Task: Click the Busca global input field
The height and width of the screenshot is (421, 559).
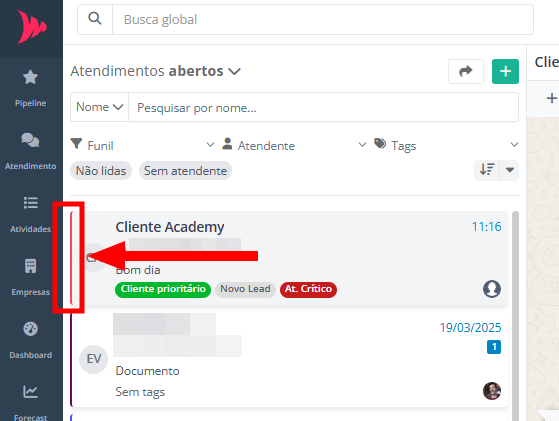Action: tap(323, 19)
